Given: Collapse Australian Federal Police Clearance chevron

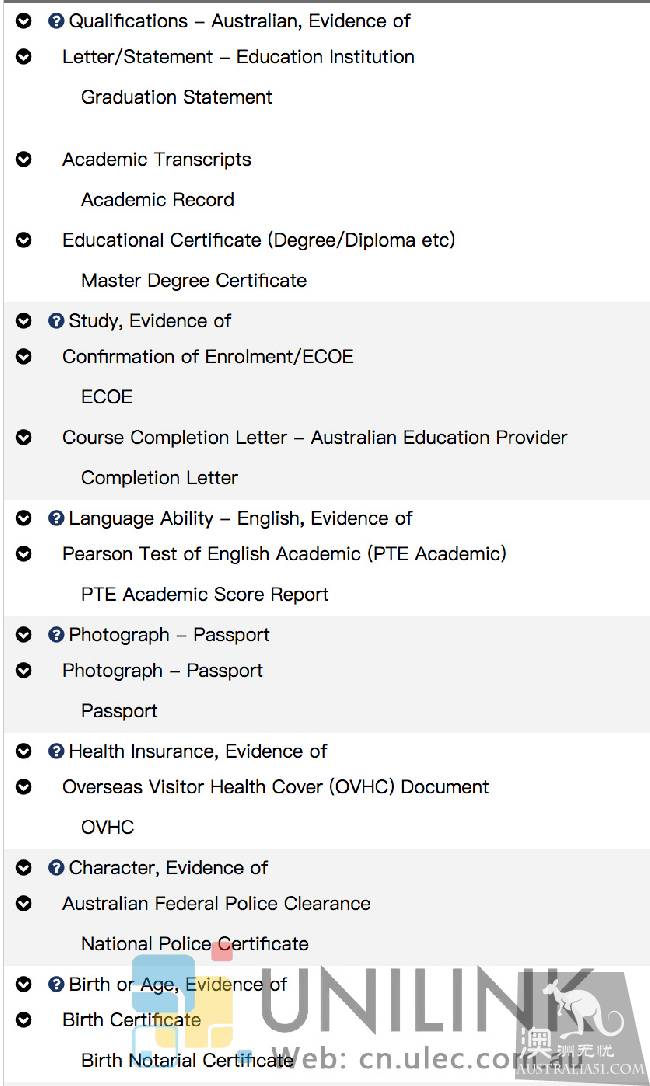Looking at the screenshot, I should click(x=24, y=903).
